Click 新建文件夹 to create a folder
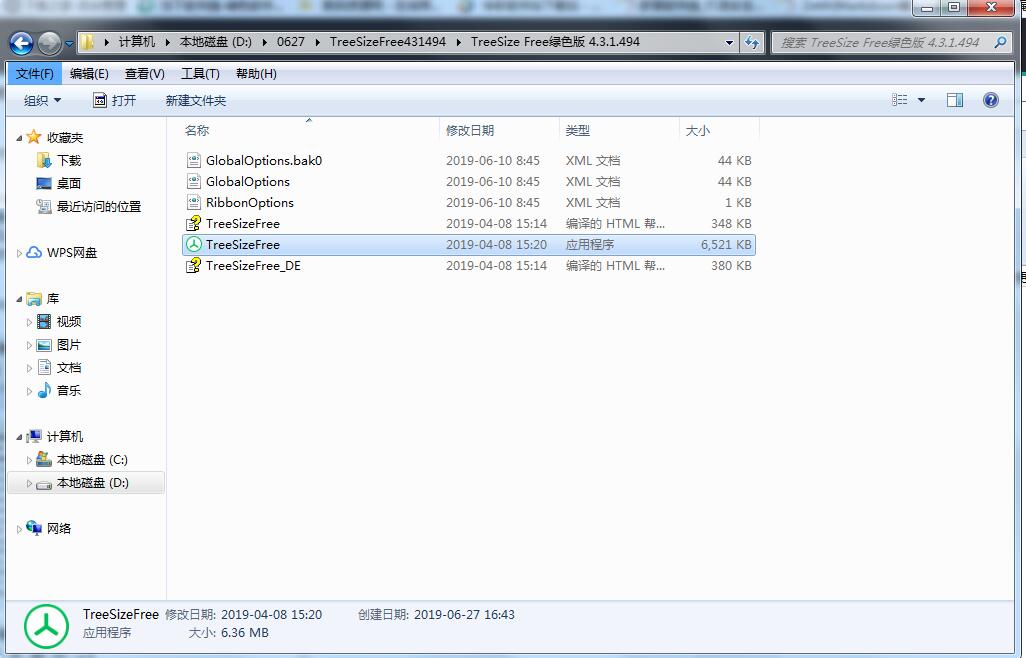This screenshot has width=1026, height=658. (196, 100)
